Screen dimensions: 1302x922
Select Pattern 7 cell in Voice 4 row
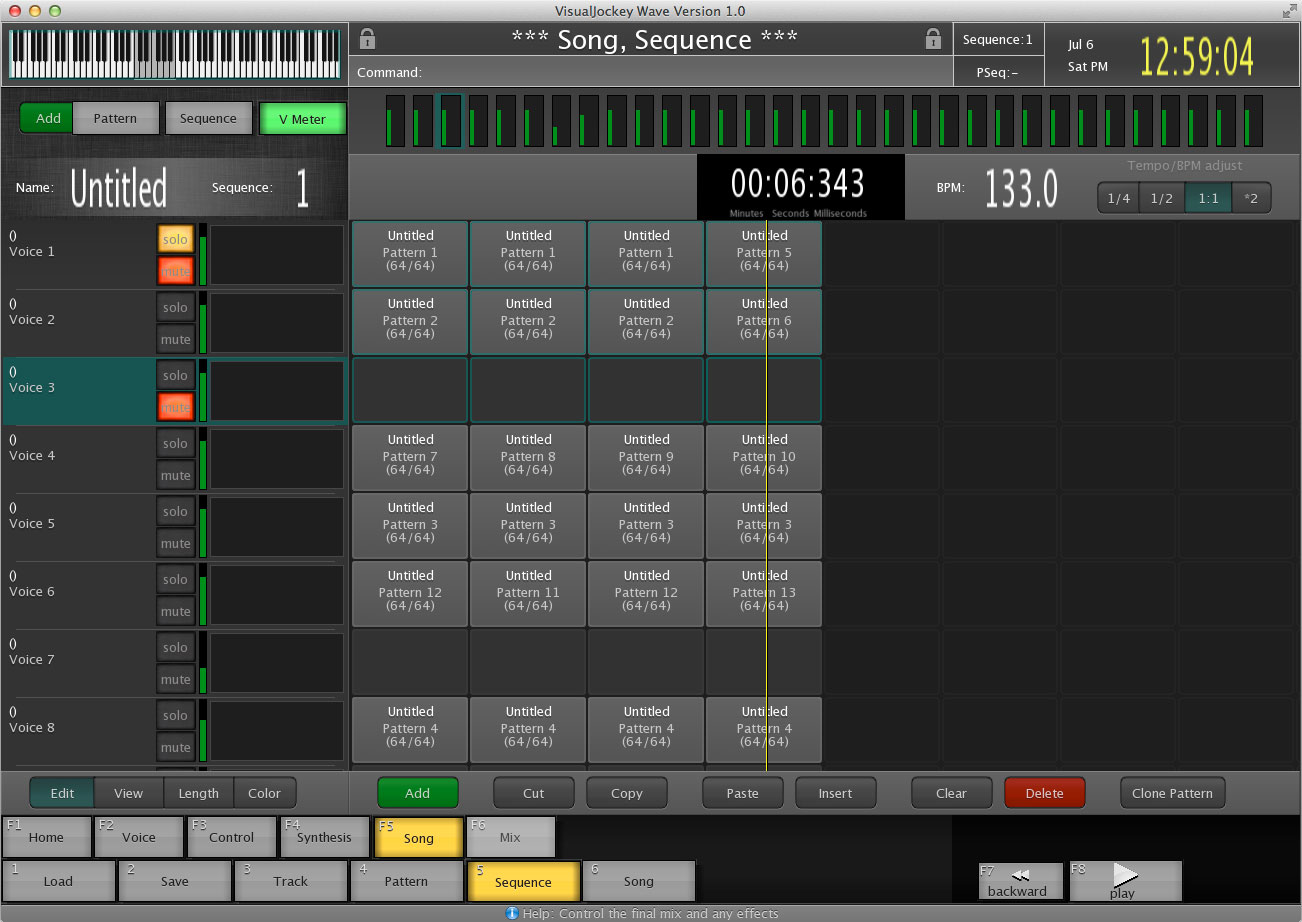click(411, 458)
